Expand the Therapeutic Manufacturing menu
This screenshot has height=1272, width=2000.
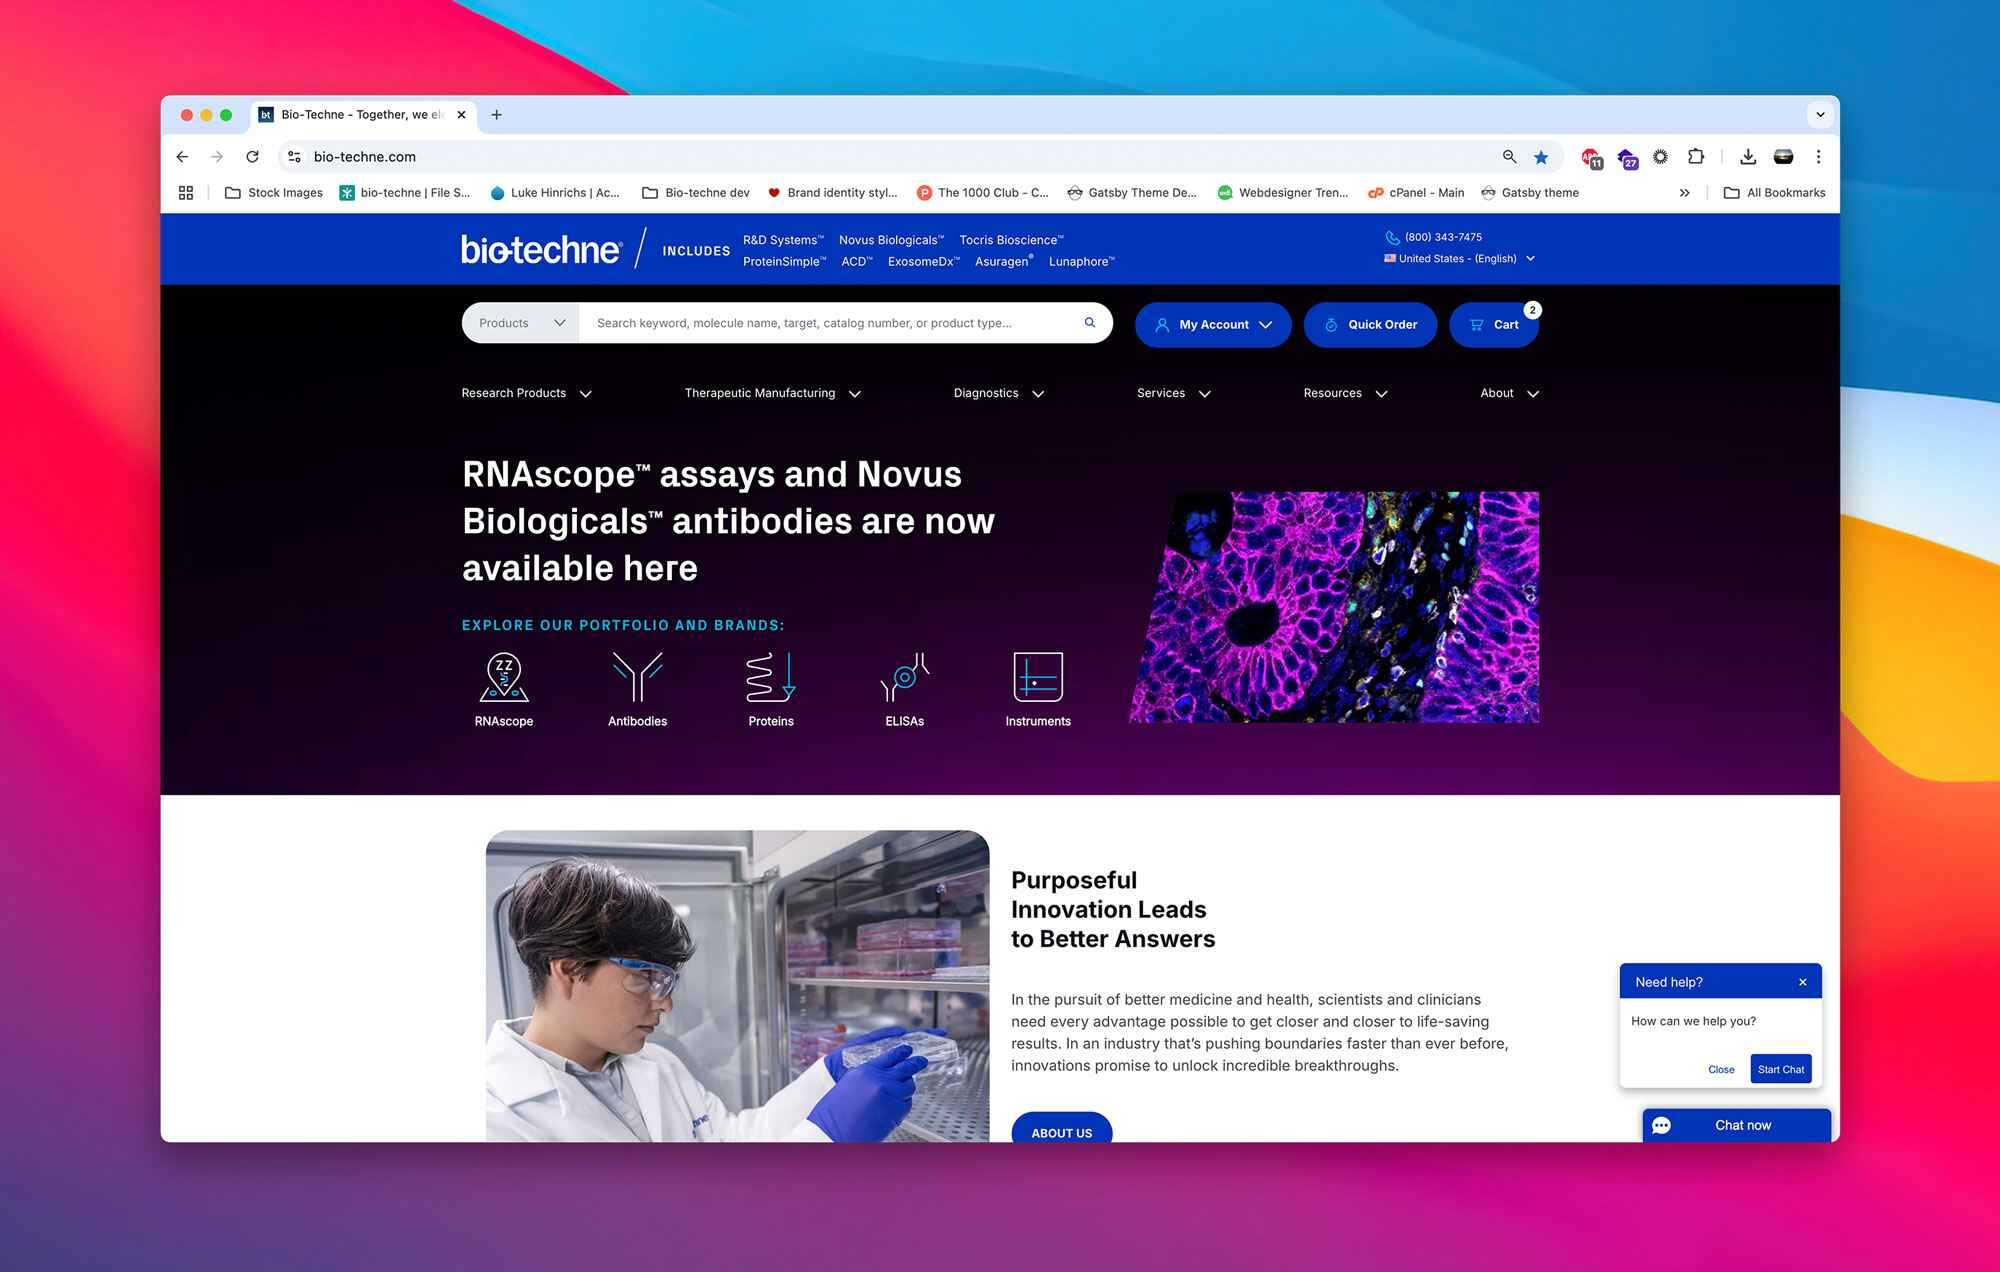(x=773, y=394)
